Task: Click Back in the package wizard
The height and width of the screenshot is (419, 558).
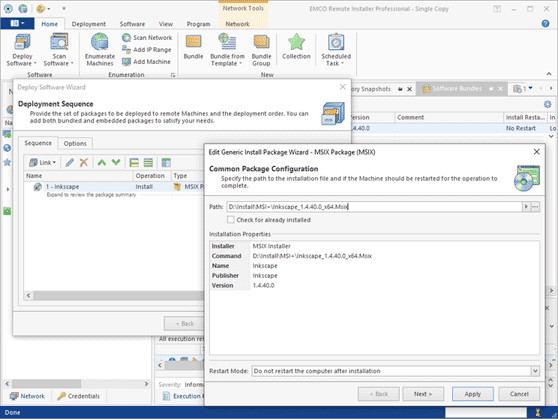Action: 379,394
